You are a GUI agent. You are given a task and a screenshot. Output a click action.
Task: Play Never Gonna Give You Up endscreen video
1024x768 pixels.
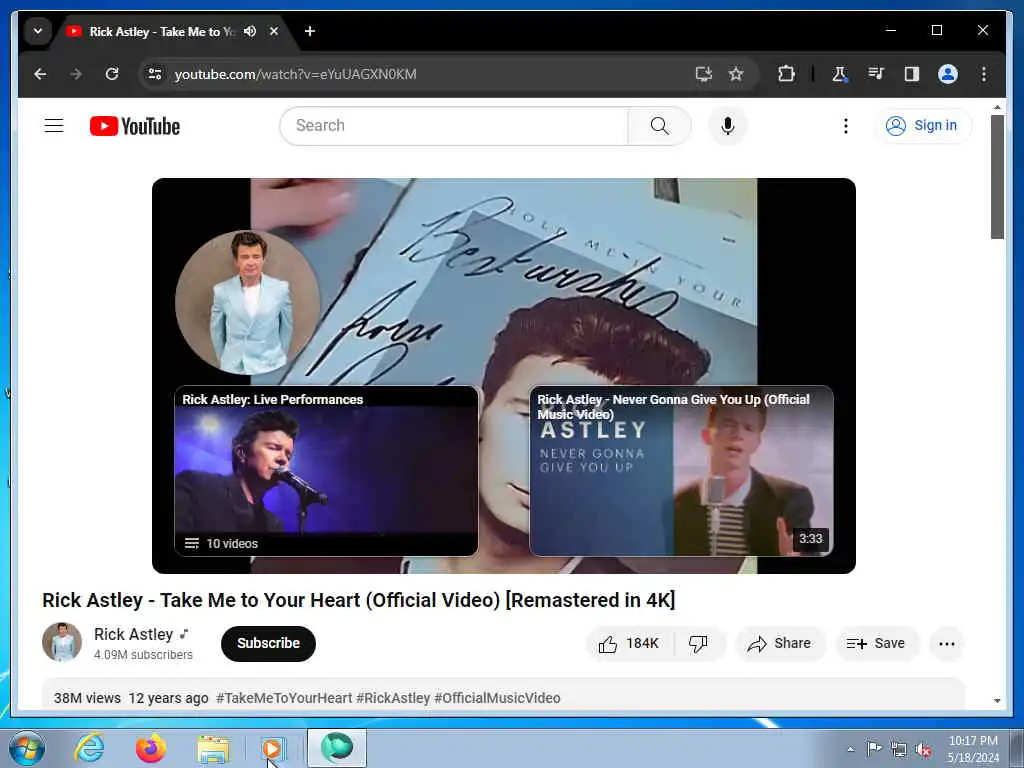pos(681,471)
